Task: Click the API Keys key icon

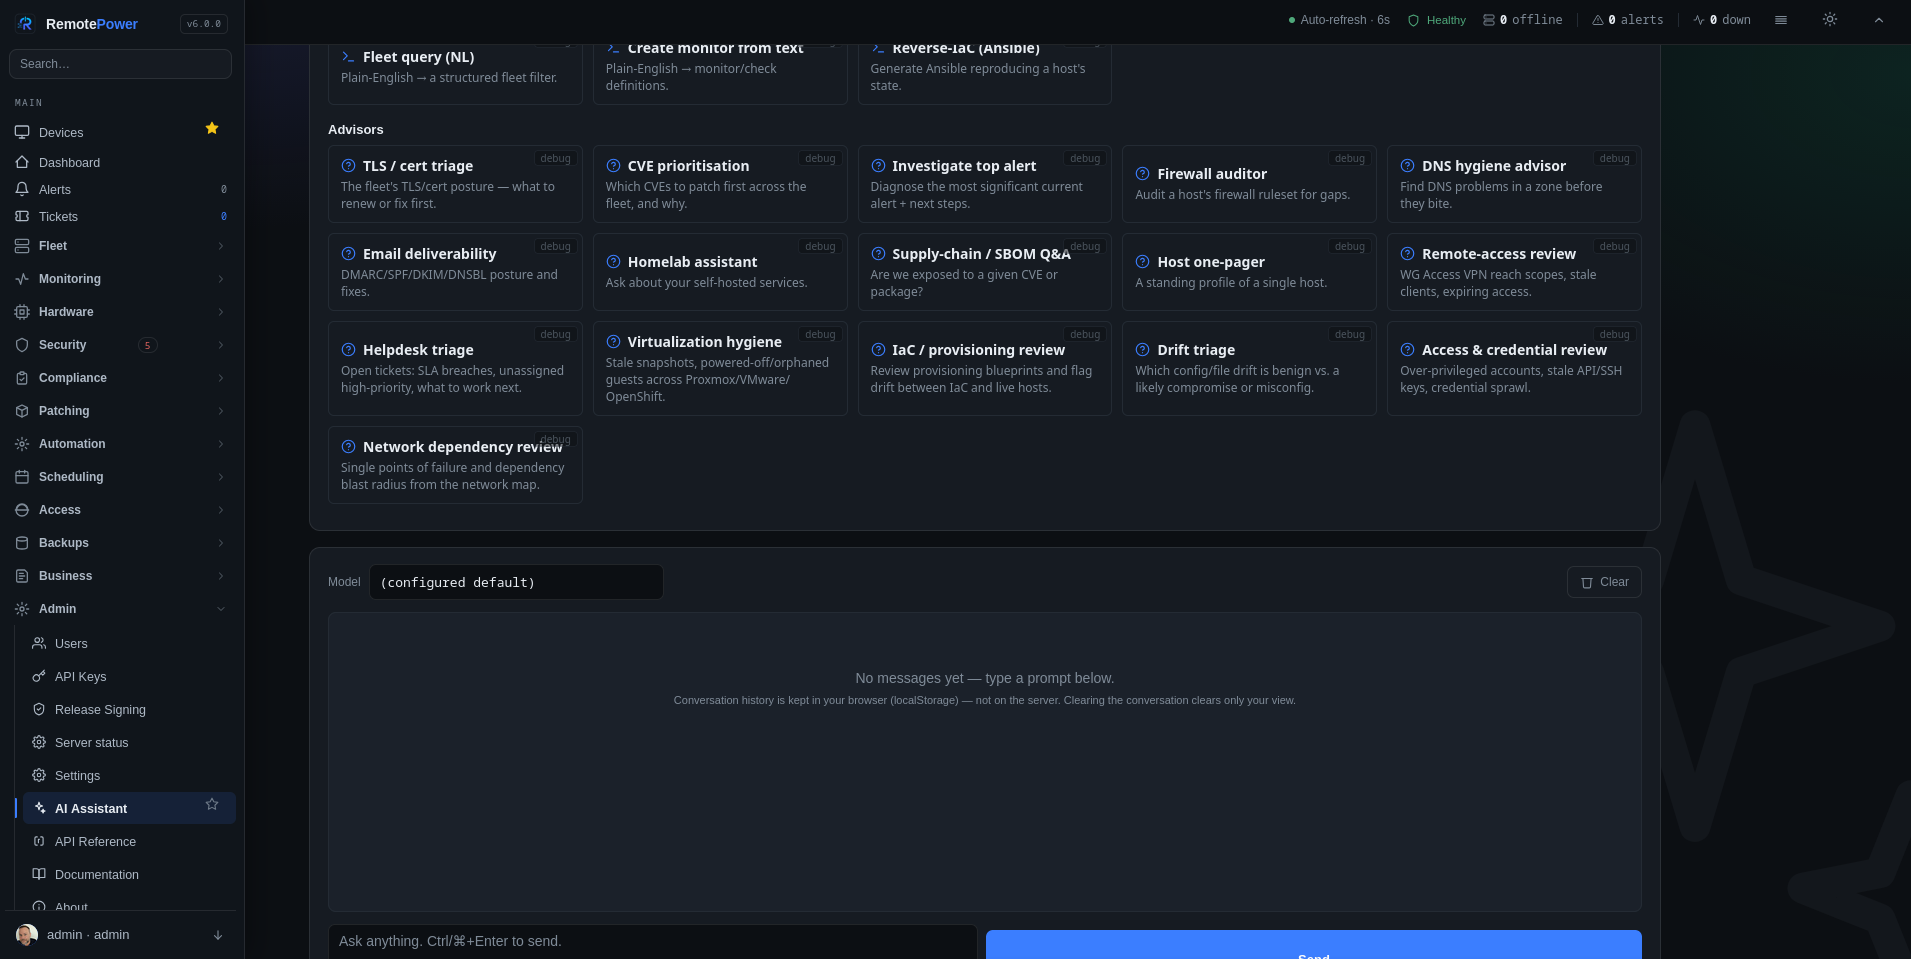Action: [39, 676]
